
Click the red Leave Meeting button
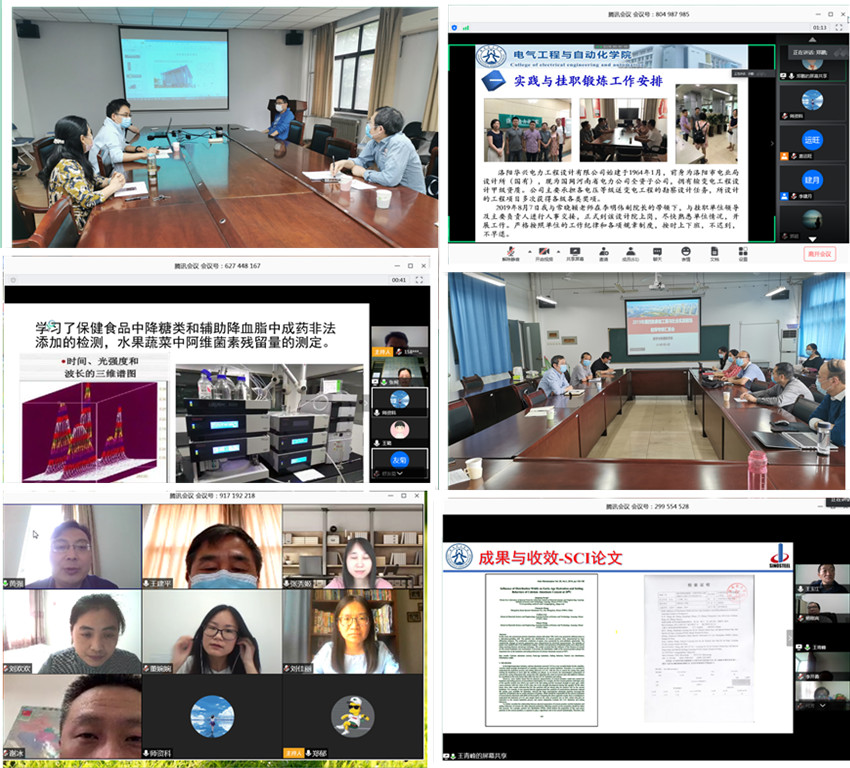click(819, 254)
